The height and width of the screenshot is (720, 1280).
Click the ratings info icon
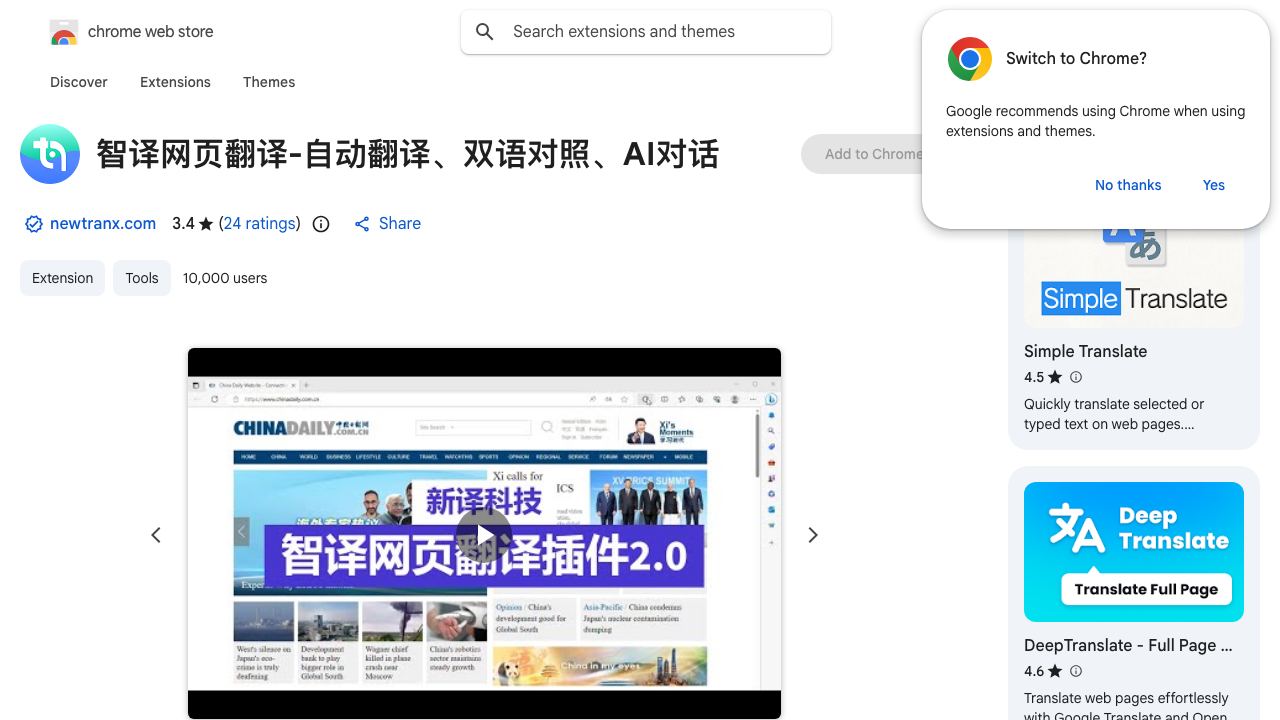(321, 224)
